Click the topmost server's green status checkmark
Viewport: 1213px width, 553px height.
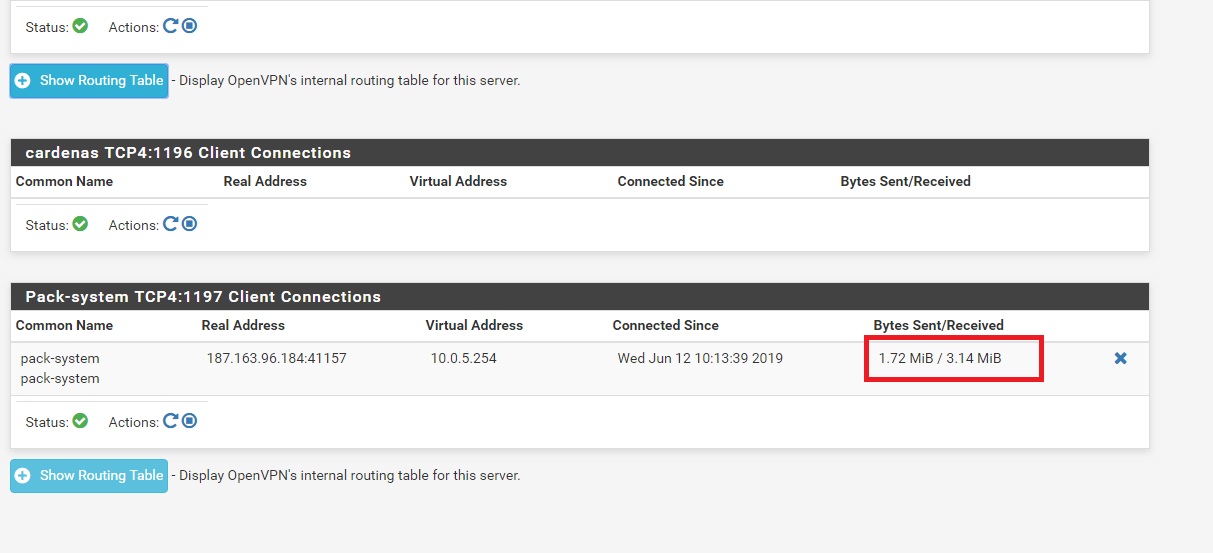[80, 26]
